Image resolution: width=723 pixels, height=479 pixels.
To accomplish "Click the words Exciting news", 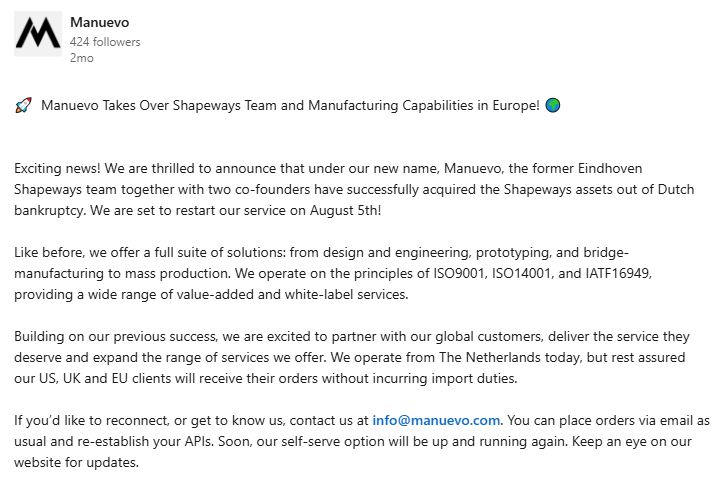I will (57, 168).
